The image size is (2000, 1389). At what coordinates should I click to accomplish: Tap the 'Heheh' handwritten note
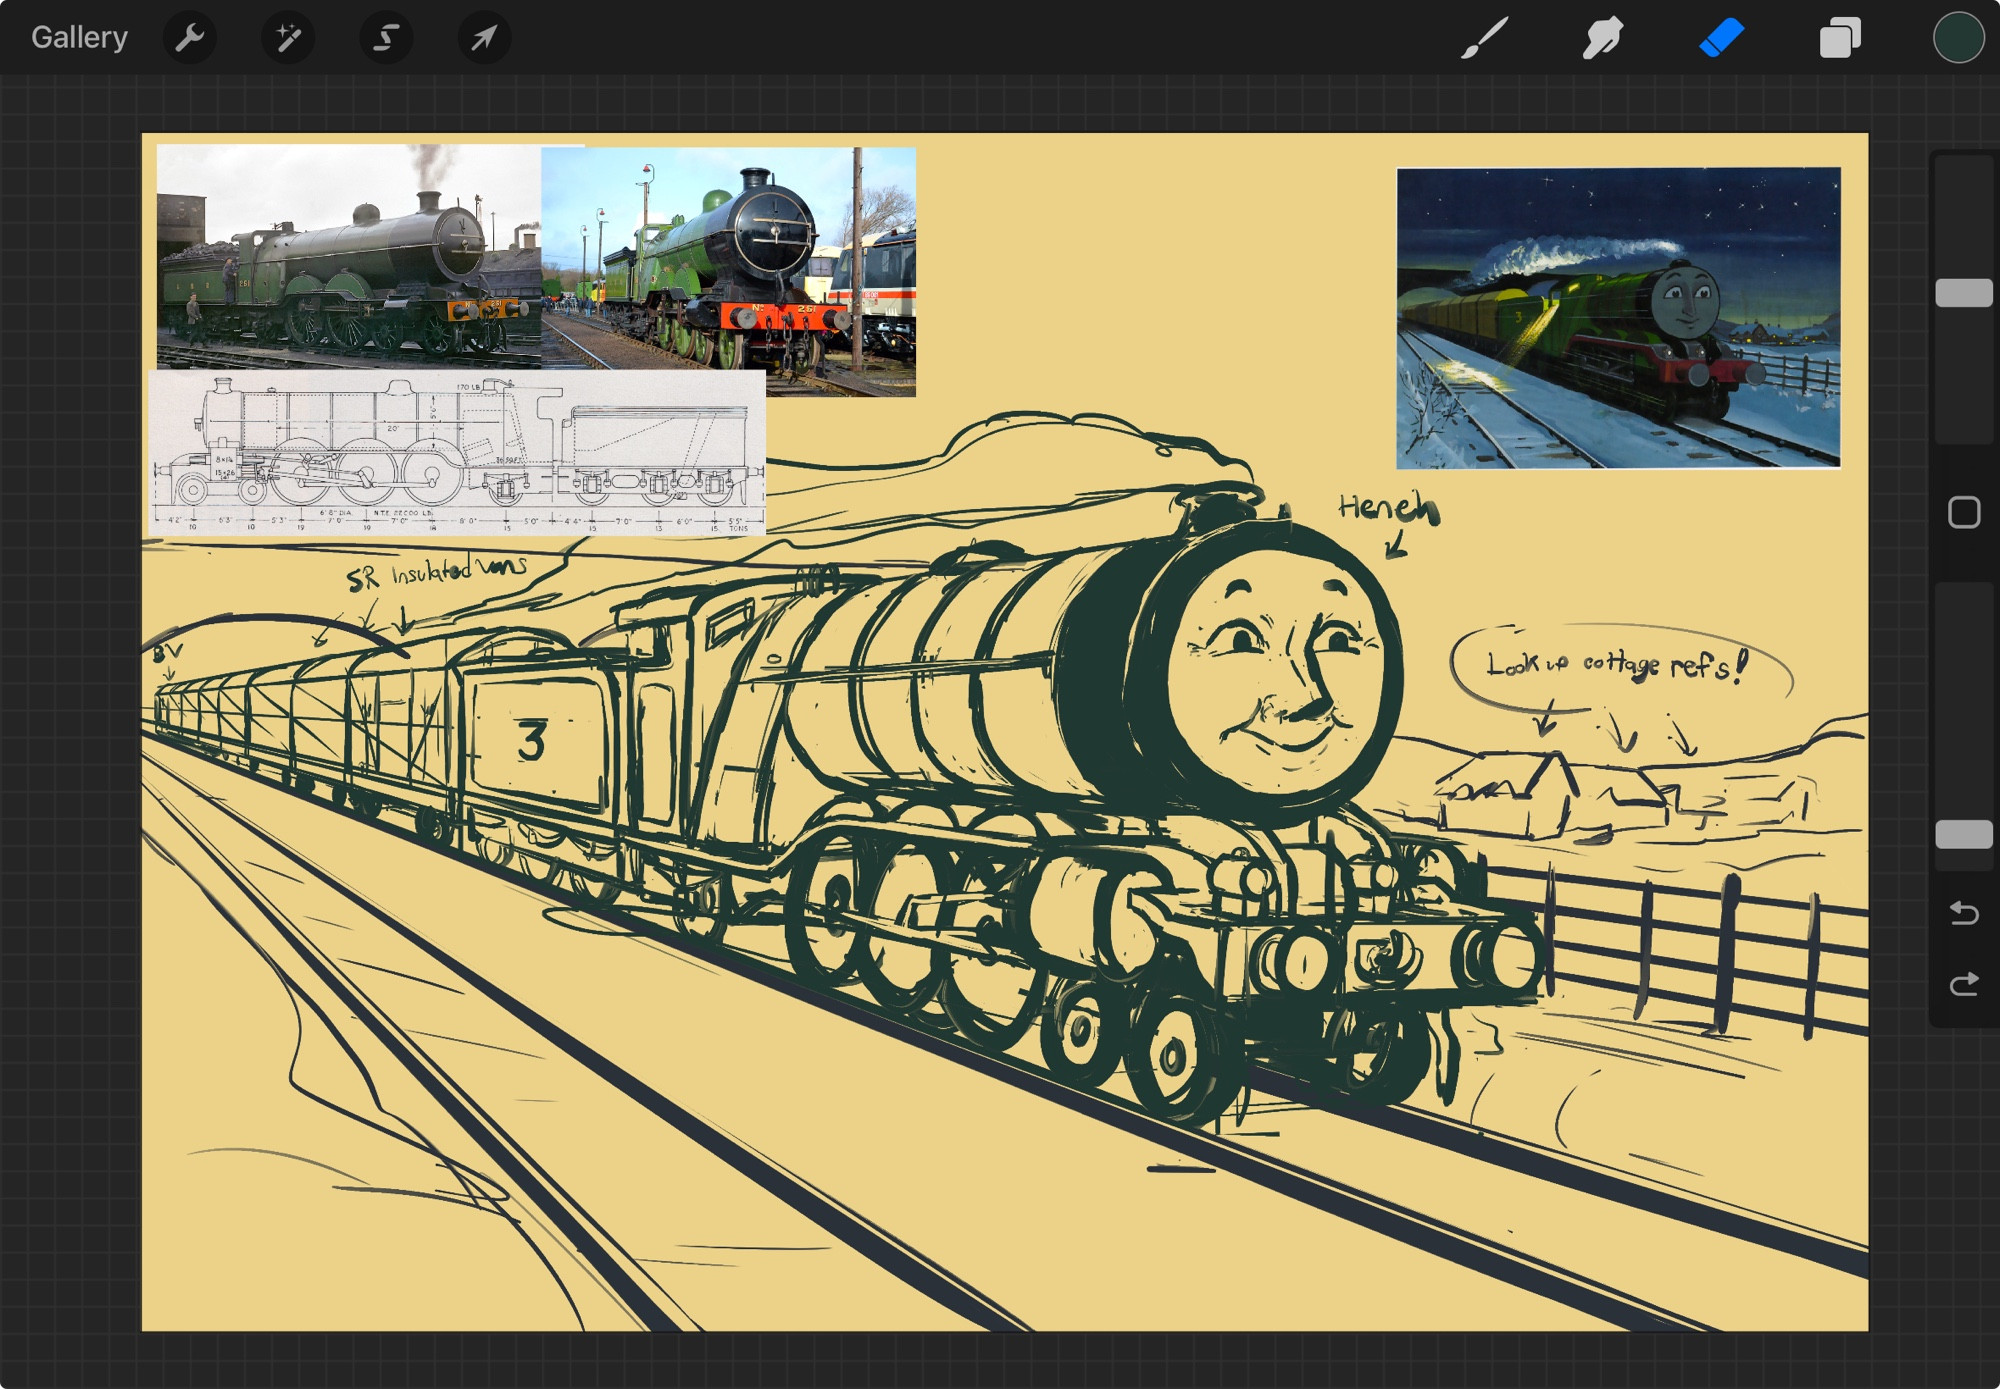(x=1389, y=509)
